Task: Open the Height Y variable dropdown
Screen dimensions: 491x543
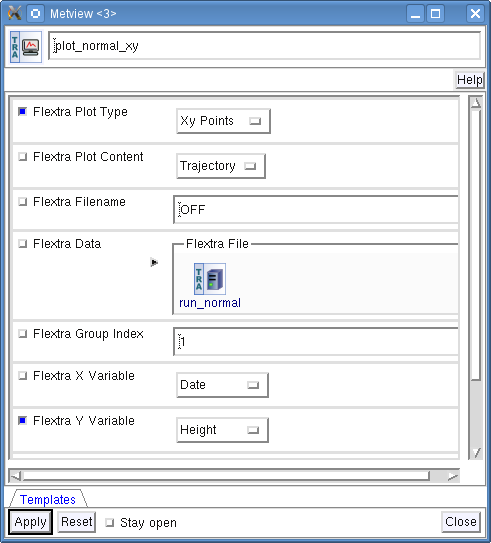Action: tap(222, 430)
